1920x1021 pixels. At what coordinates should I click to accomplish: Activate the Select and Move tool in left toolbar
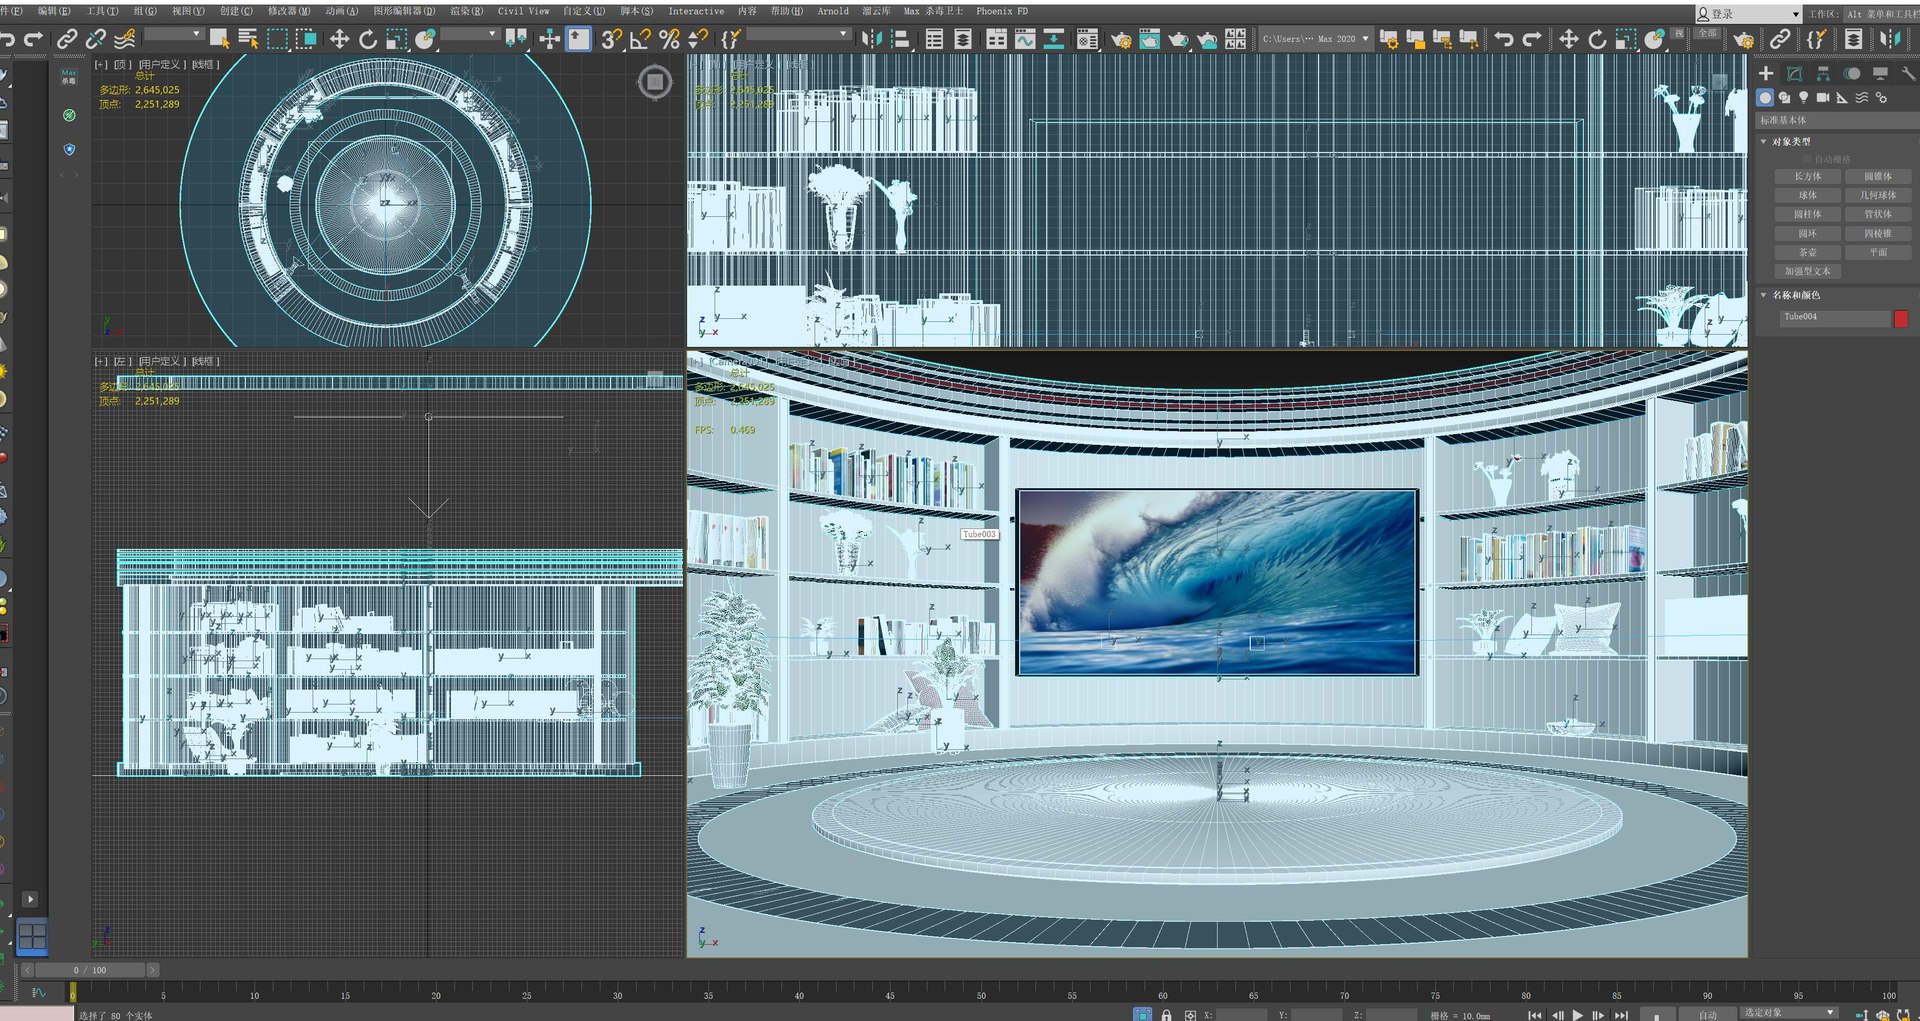pyautogui.click(x=339, y=39)
